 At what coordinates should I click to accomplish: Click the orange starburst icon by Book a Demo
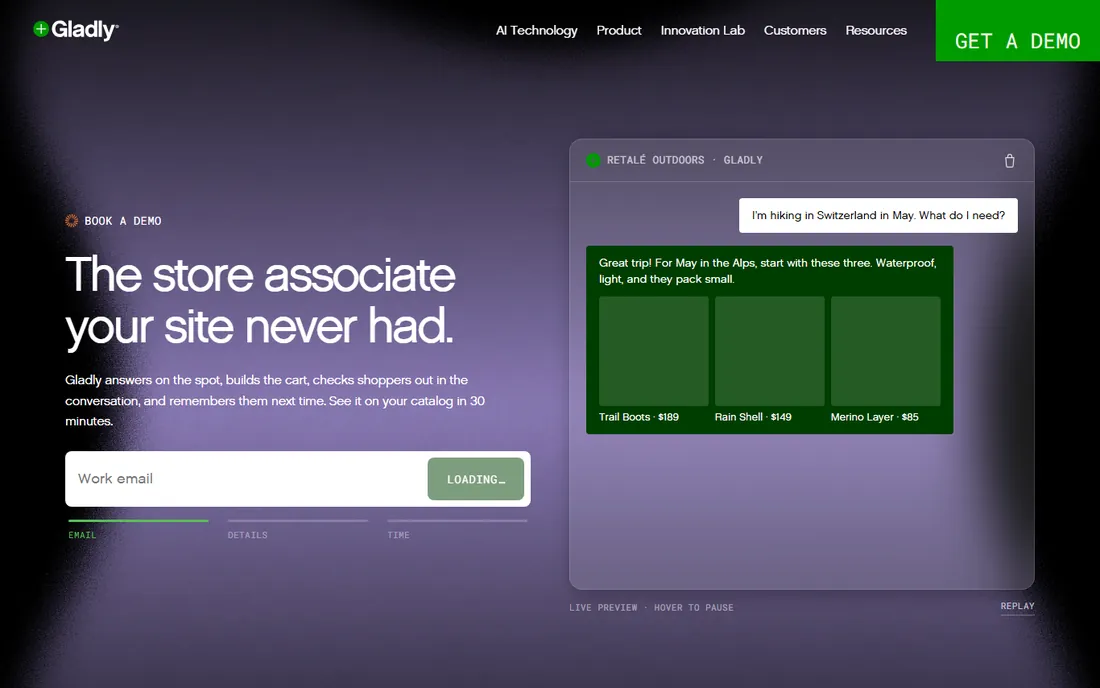point(72,221)
